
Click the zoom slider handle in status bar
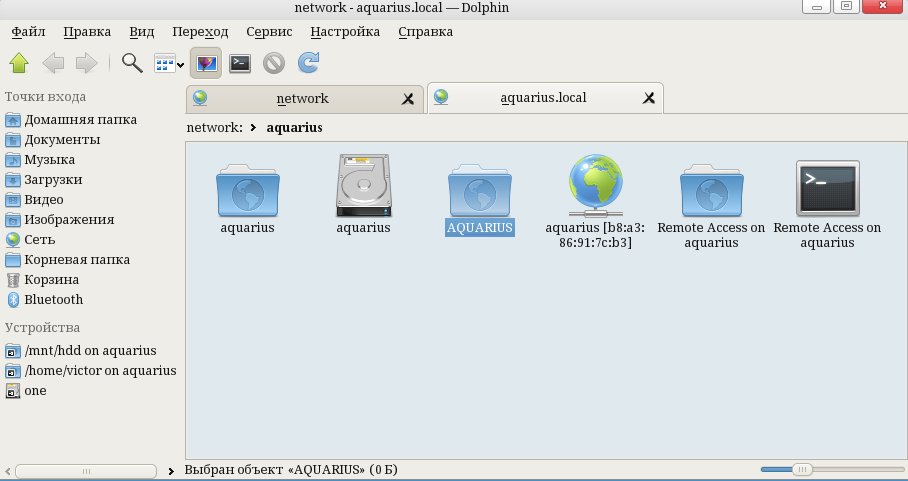[x=802, y=469]
